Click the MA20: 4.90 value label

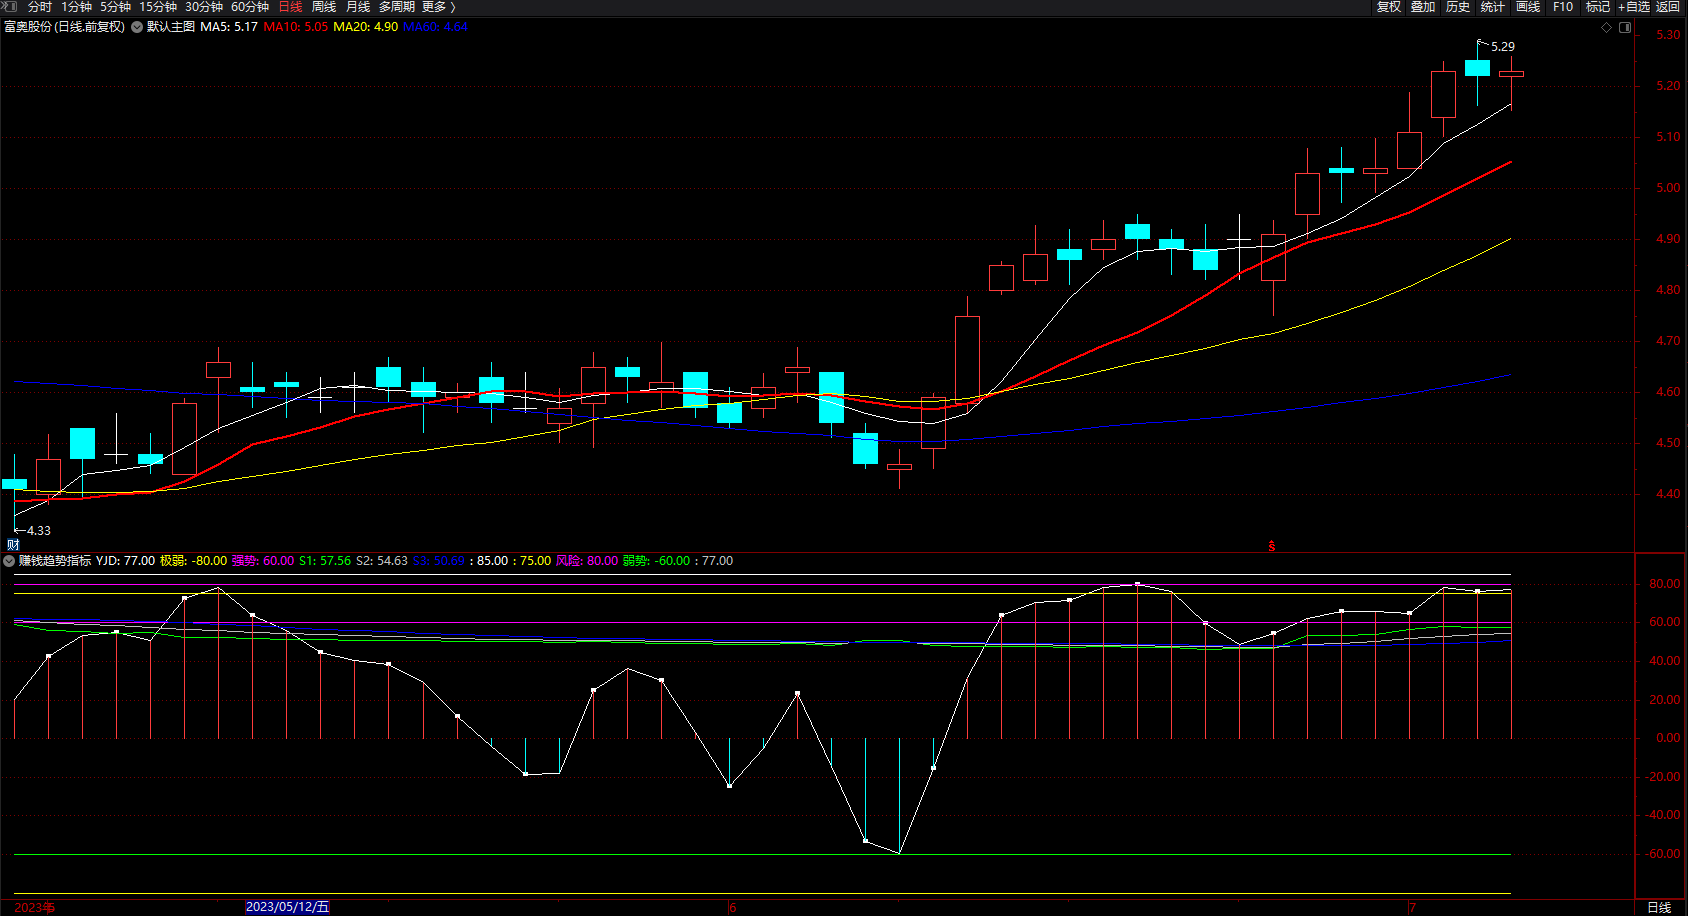[x=366, y=27]
